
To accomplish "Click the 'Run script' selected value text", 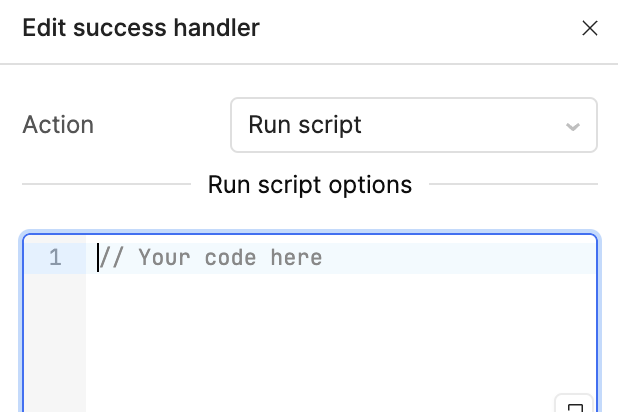I will (x=305, y=125).
